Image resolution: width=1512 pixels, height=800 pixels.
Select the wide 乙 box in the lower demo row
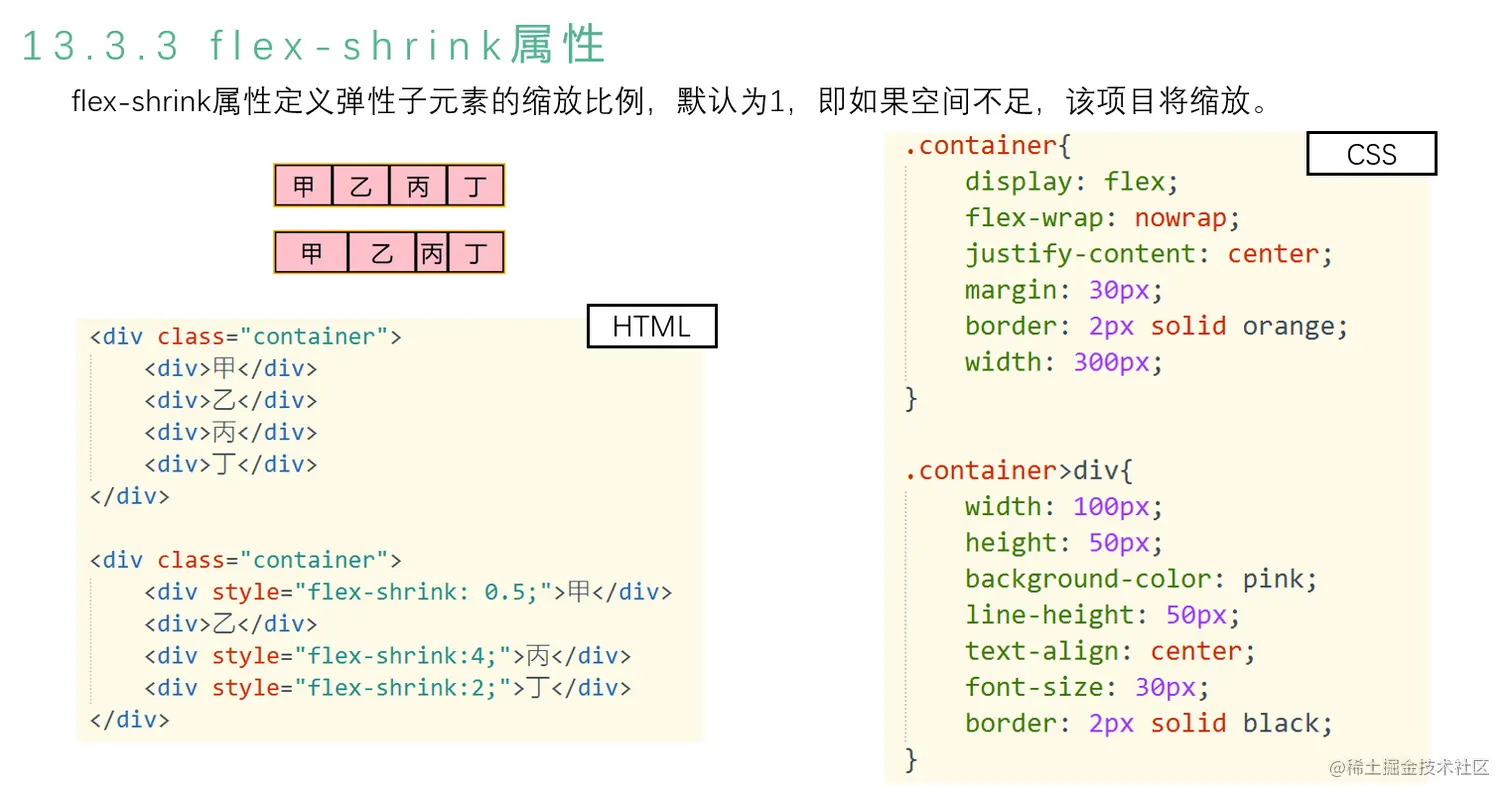[x=382, y=253]
